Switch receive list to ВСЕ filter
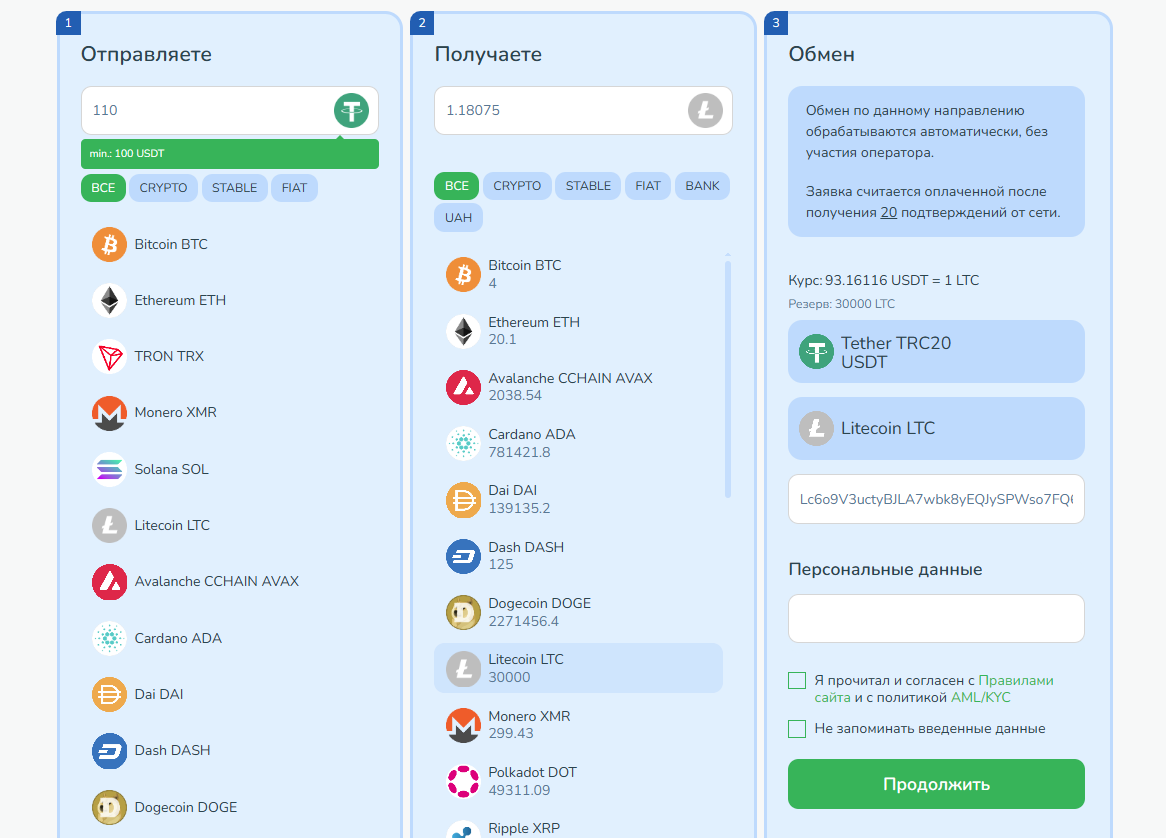1166x838 pixels. pyautogui.click(x=457, y=186)
